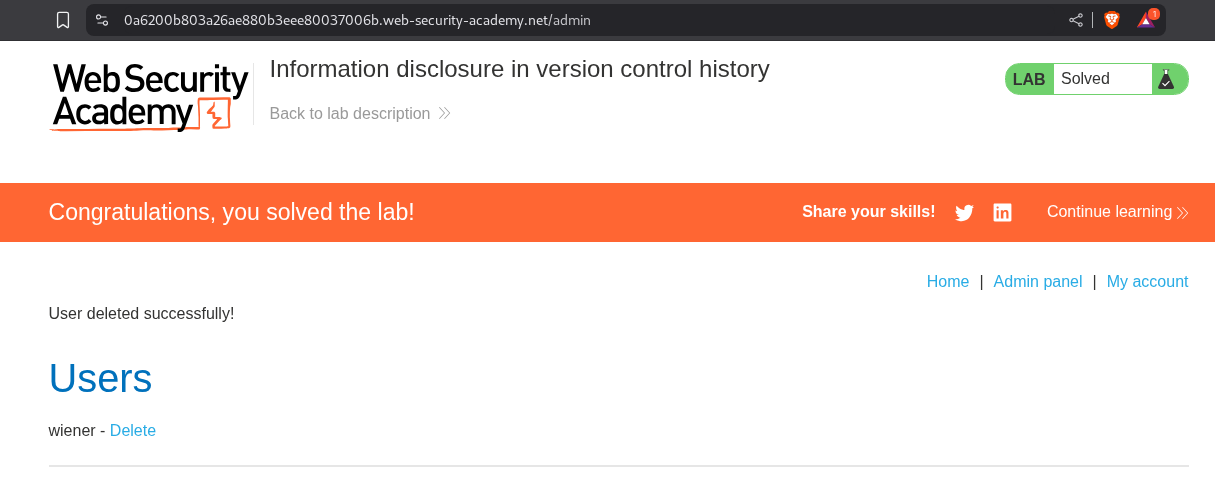Screen dimensions: 1215x502
Task: Share on LinkedIn via its icon
Action: point(1002,212)
